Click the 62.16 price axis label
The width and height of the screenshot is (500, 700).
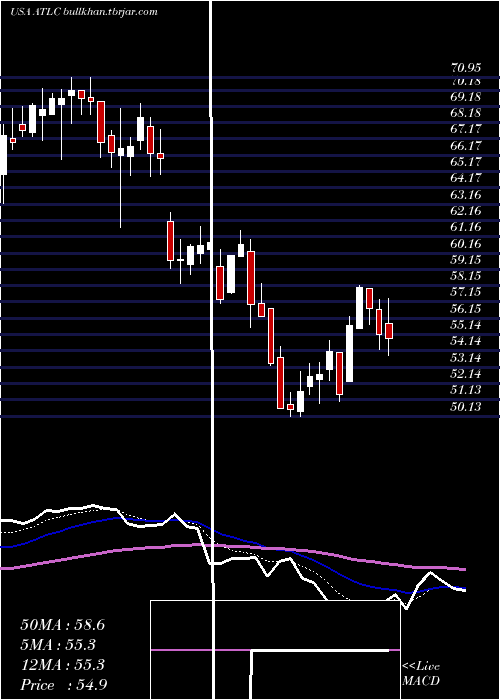click(x=466, y=211)
